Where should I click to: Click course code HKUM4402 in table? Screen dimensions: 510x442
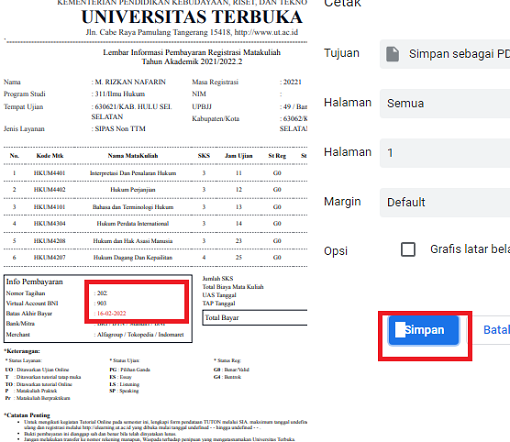coord(49,190)
